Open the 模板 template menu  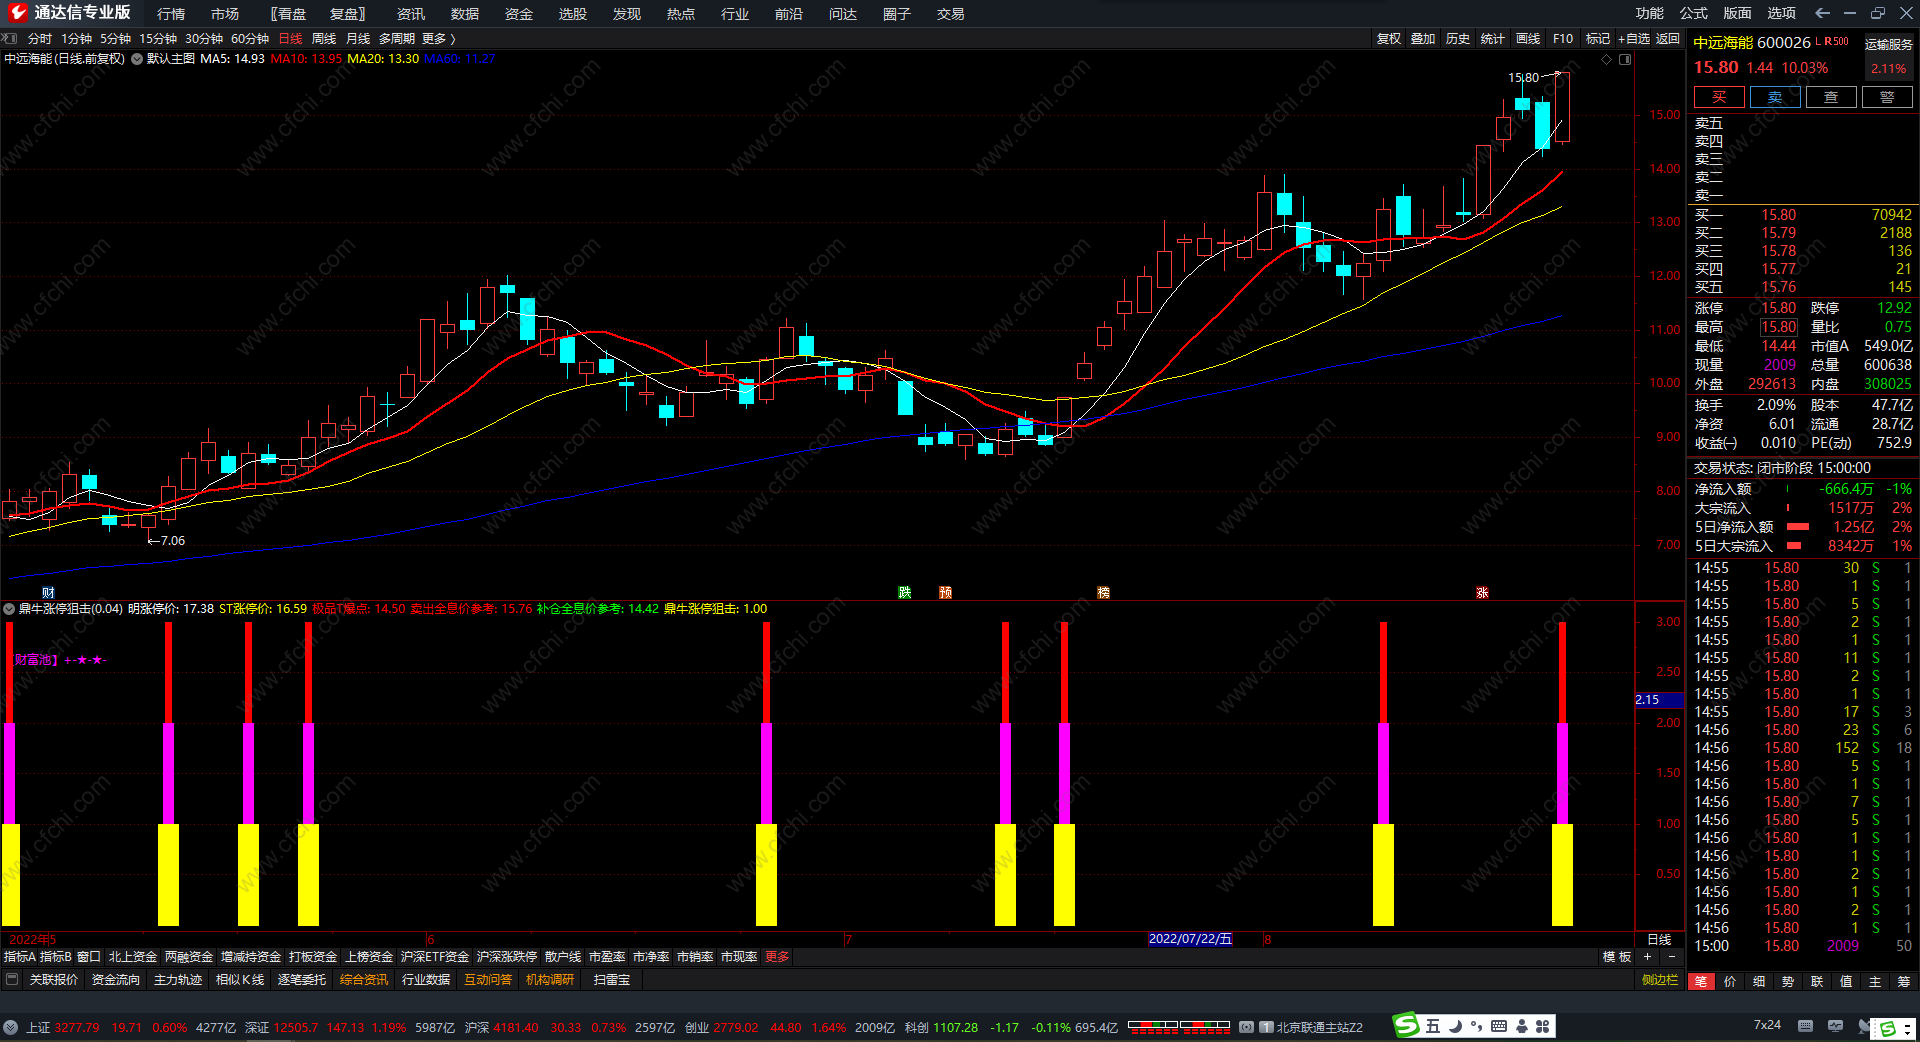point(1617,957)
